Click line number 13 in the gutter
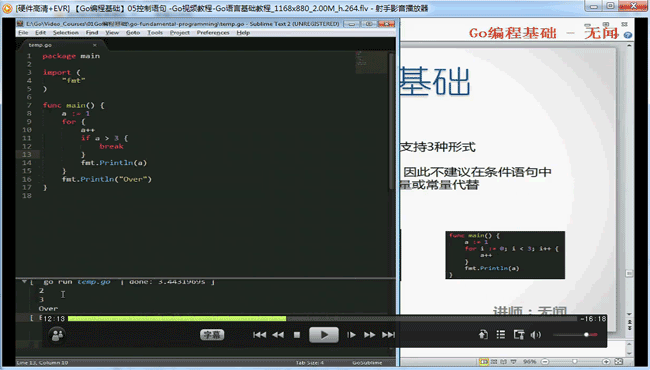650x370 pixels. 27,154
